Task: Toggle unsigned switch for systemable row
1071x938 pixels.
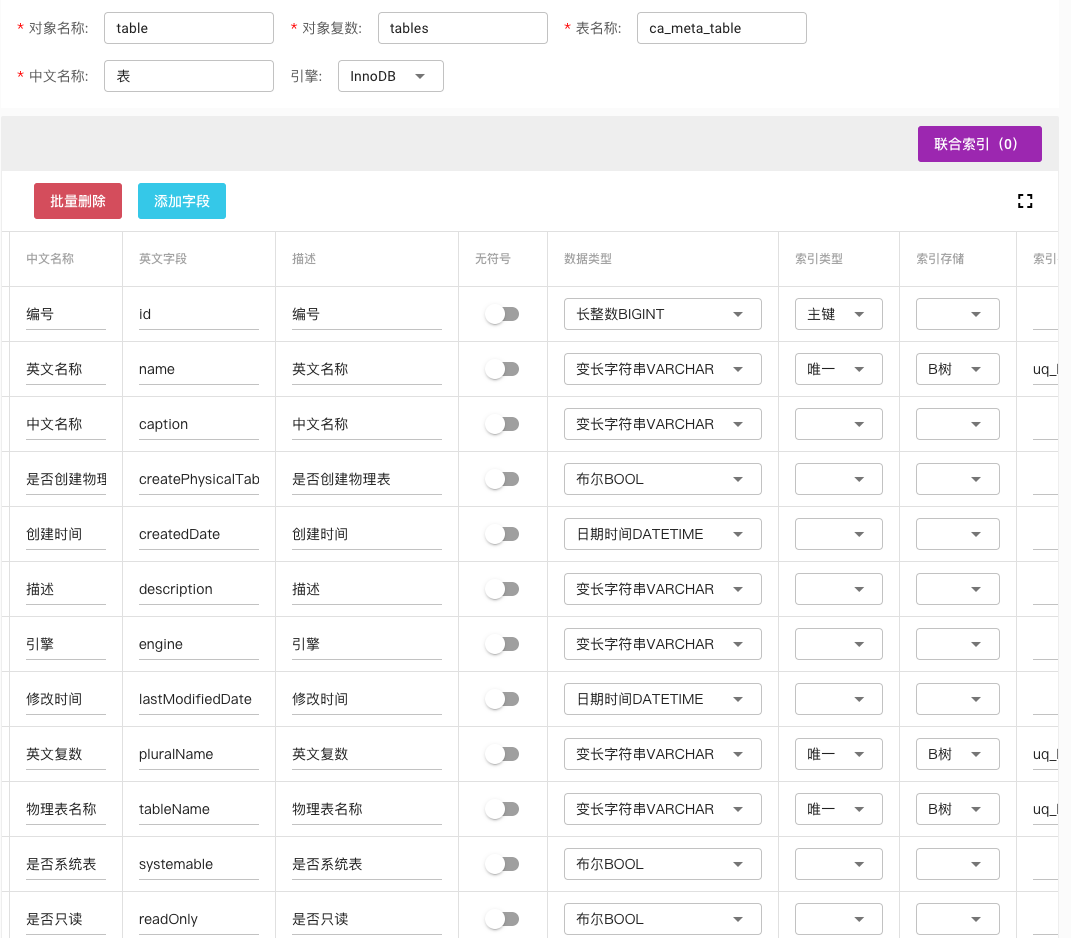Action: [x=503, y=864]
